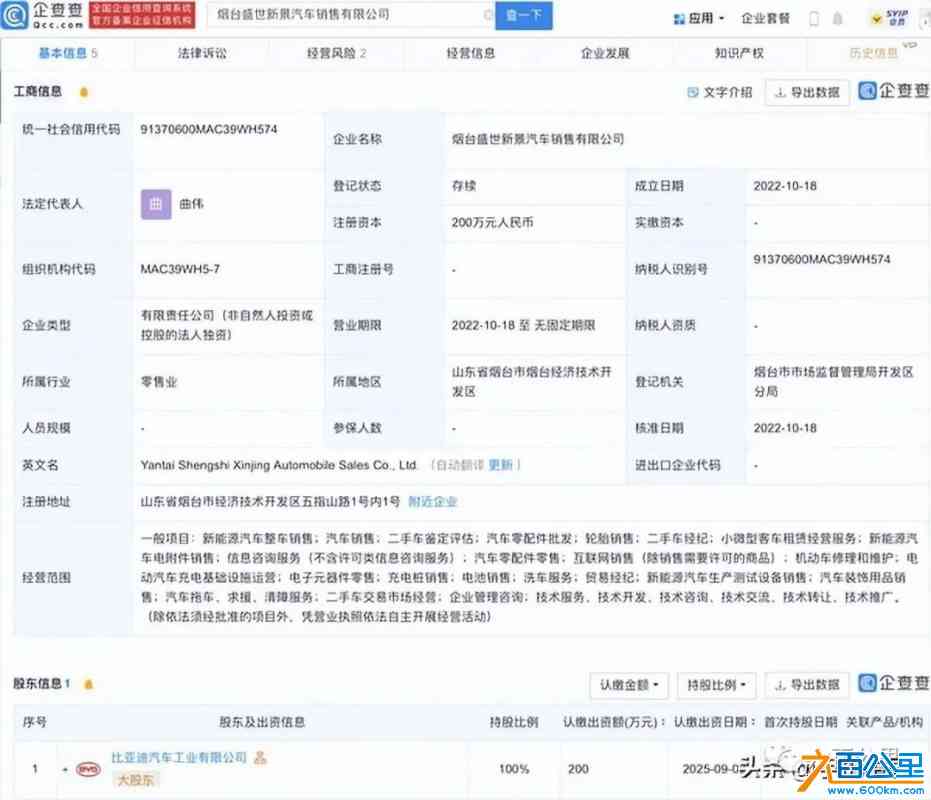The width and height of the screenshot is (931, 800).
Task: Click credit code 91370600MAC39WH574 text
Action: 209,129
